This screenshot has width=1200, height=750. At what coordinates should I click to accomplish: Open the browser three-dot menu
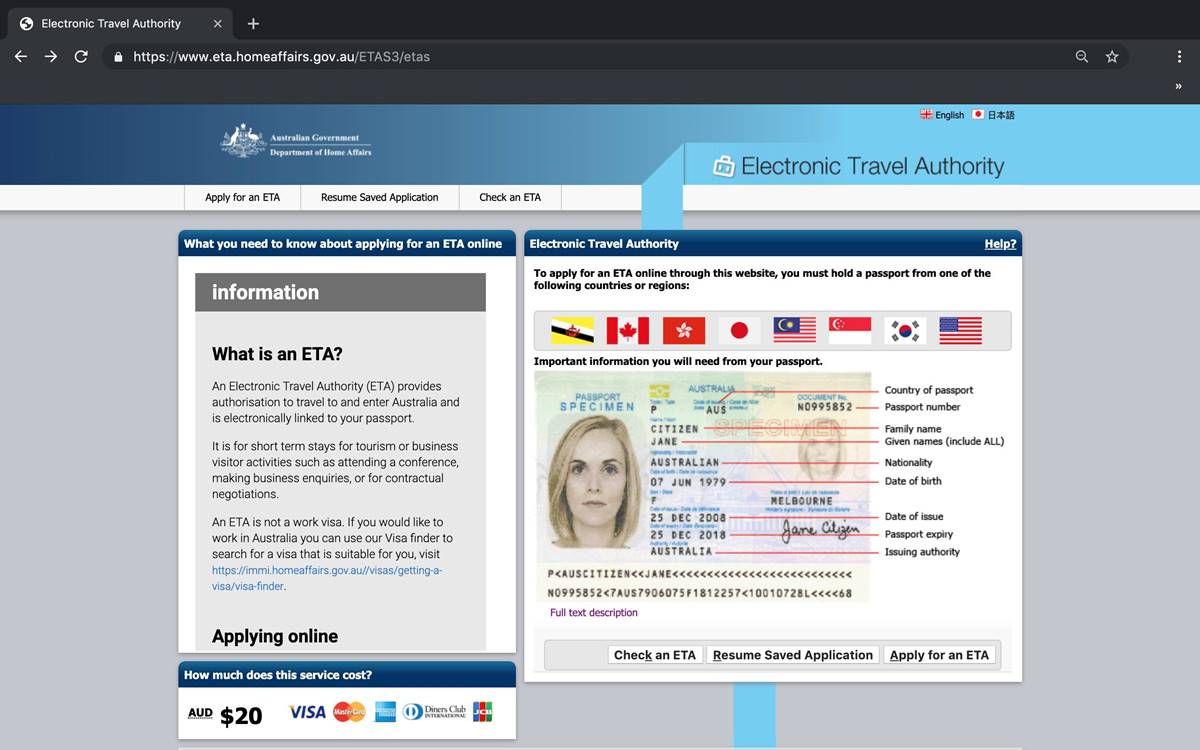point(1179,57)
